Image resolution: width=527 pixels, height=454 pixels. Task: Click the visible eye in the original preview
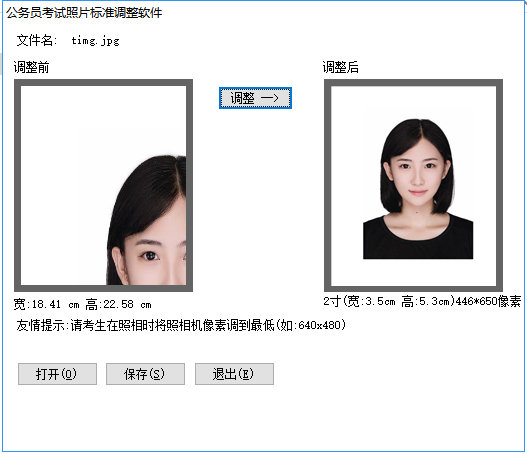(x=149, y=256)
